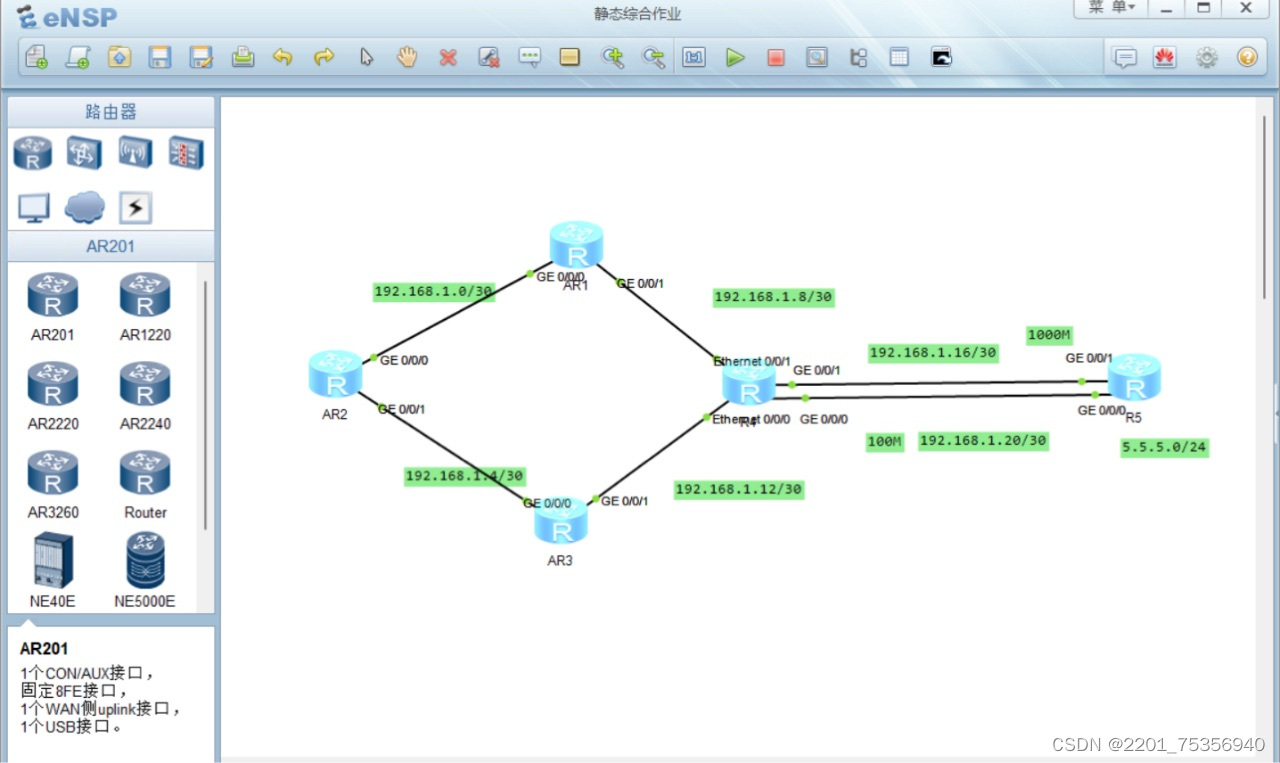Click the 192.168.1.12/30 label
This screenshot has height=763, width=1280.
[738, 489]
